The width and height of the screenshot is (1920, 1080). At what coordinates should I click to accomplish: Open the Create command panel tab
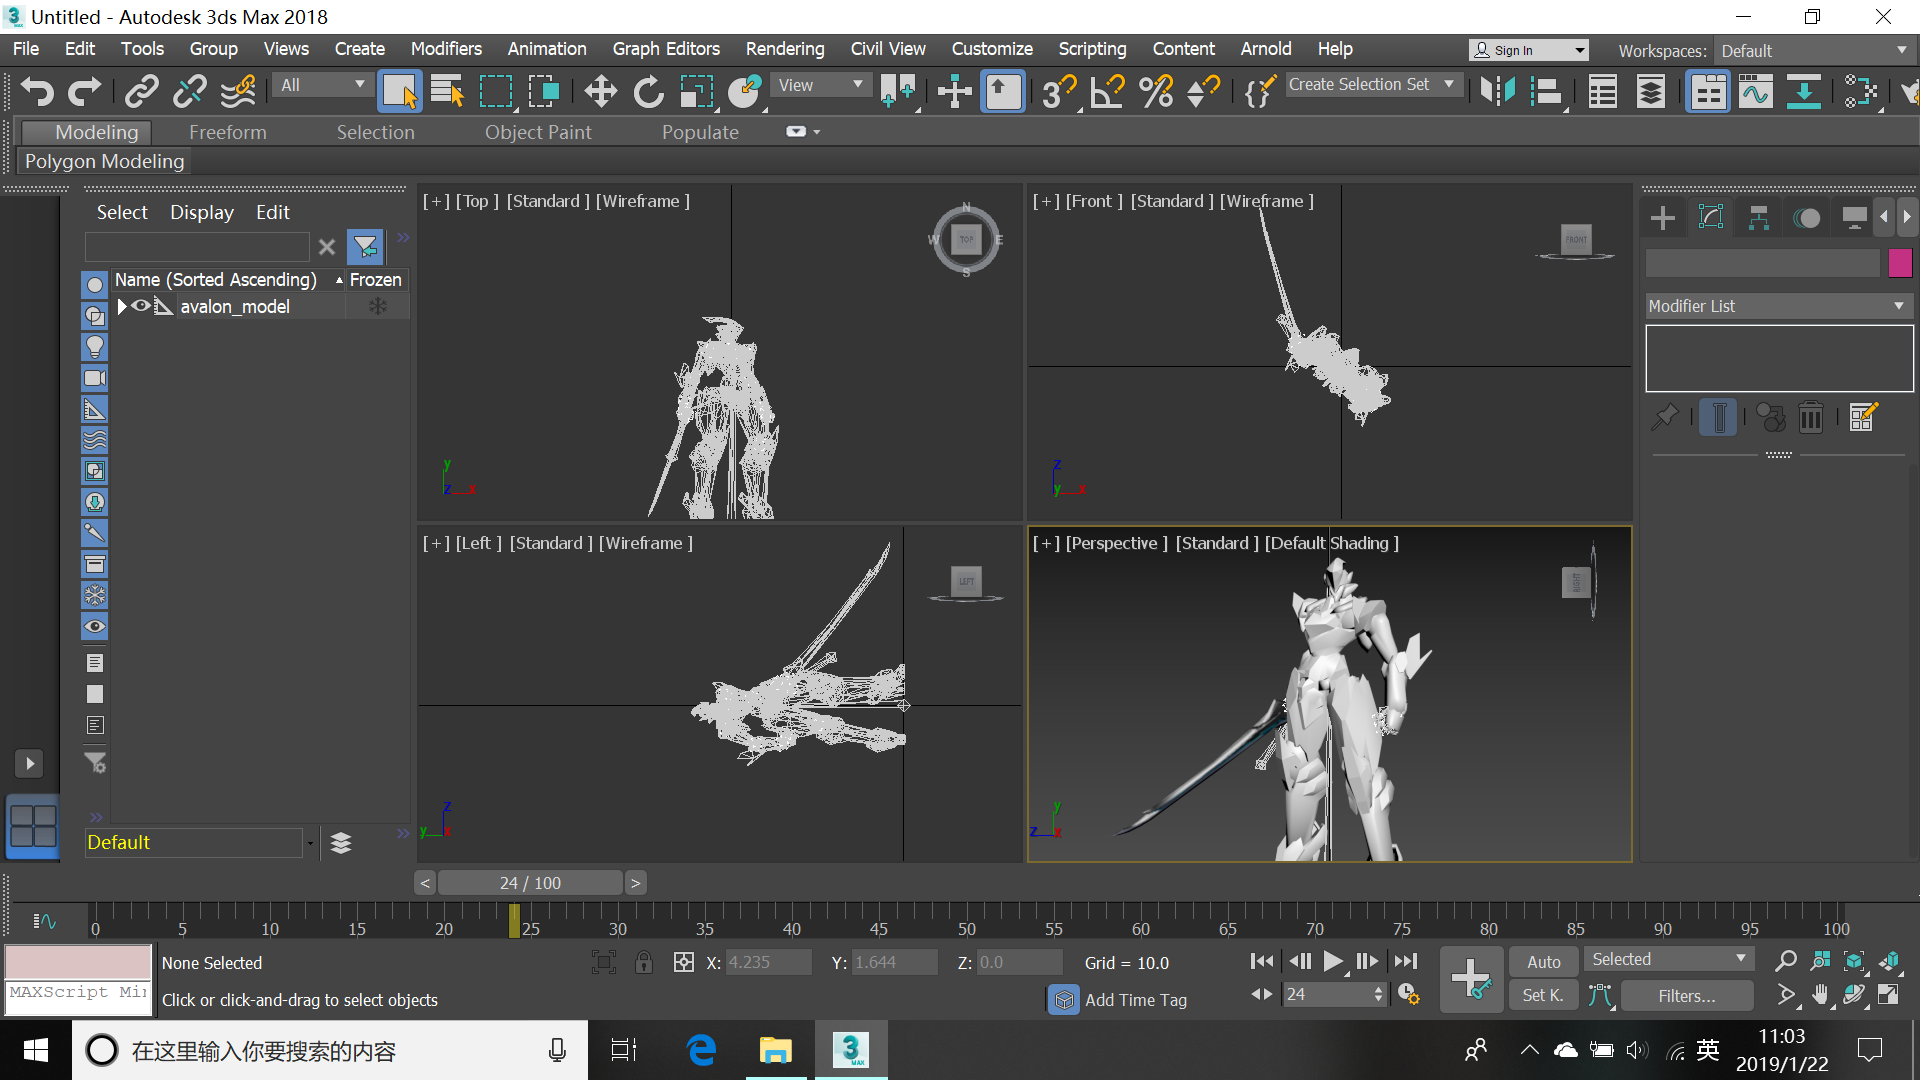[1663, 217]
